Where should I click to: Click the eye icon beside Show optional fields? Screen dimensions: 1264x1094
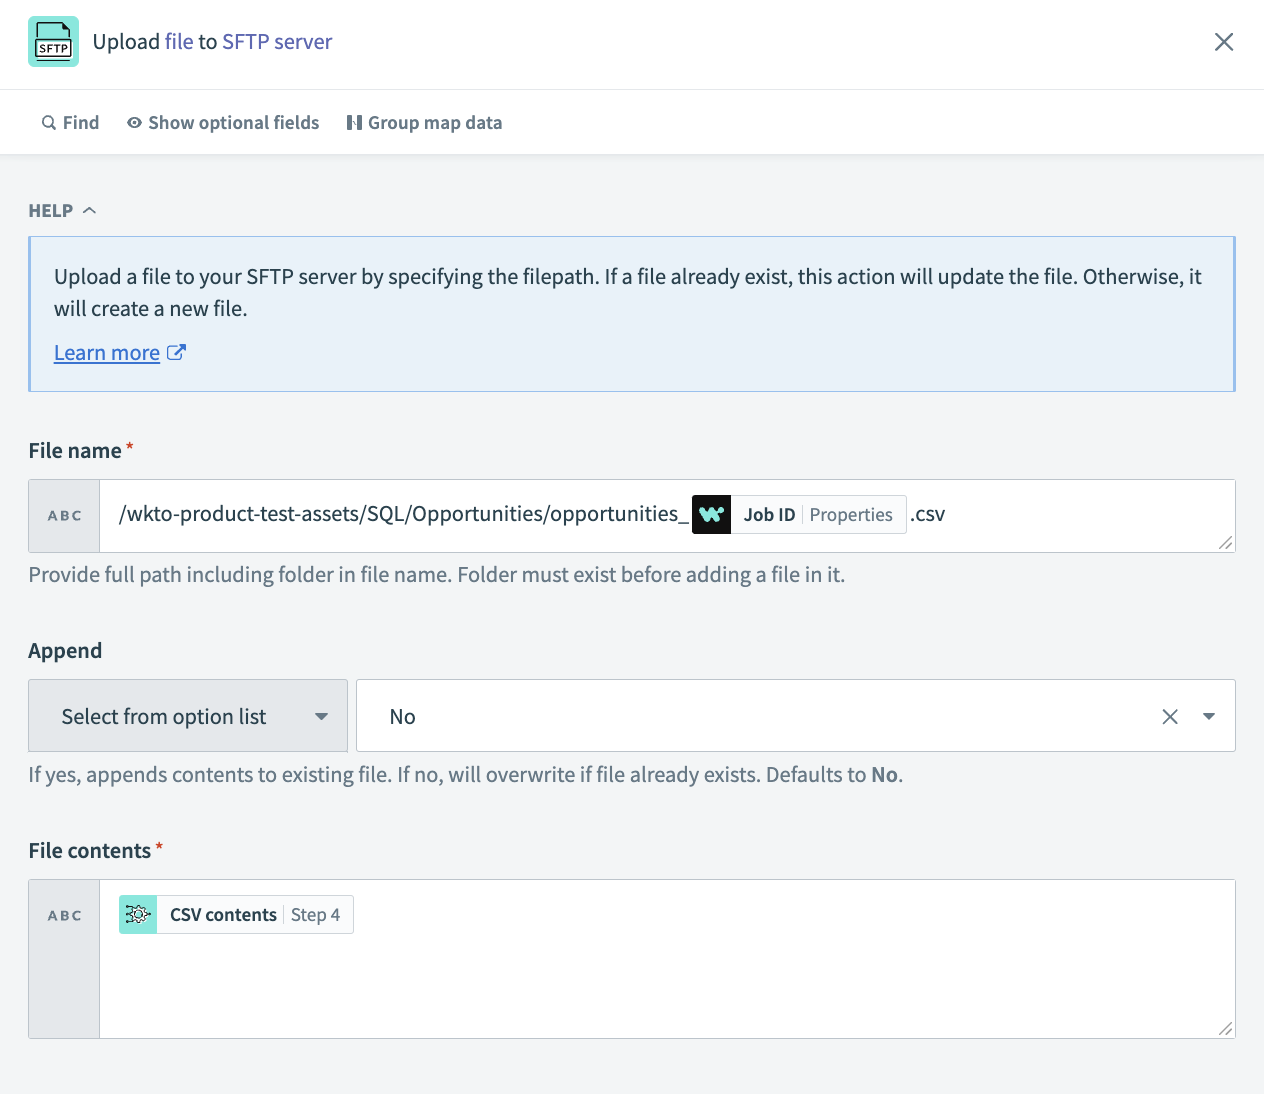click(x=134, y=122)
